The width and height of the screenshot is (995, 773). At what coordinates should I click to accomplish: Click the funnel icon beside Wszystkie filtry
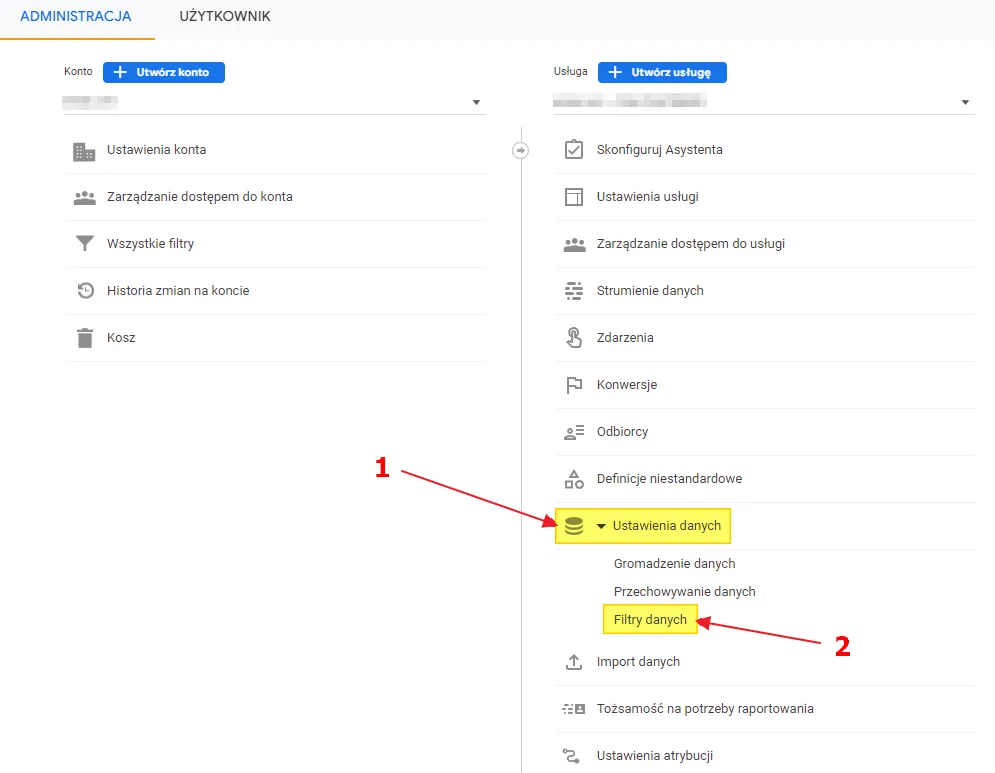tap(84, 243)
